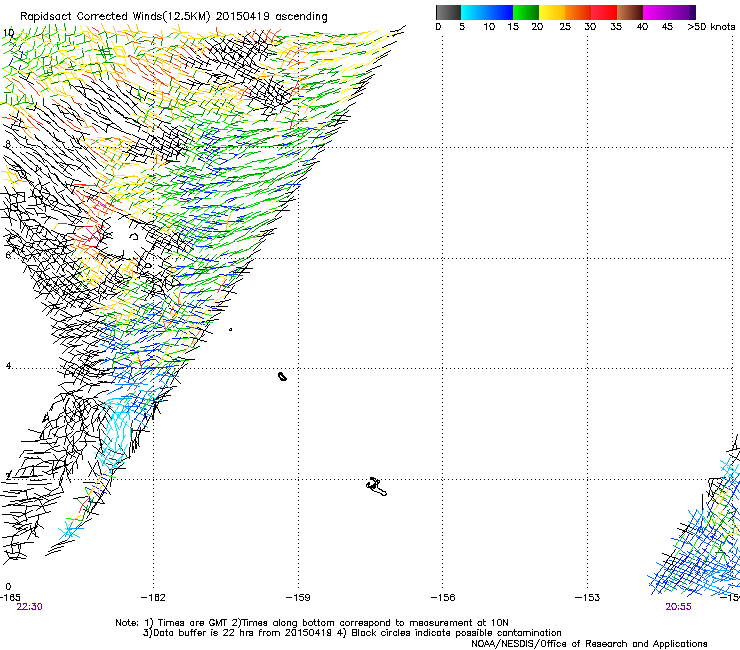This screenshot has width=740, height=650.
Task: Click the legend tick label '25'
Action: coord(565,27)
